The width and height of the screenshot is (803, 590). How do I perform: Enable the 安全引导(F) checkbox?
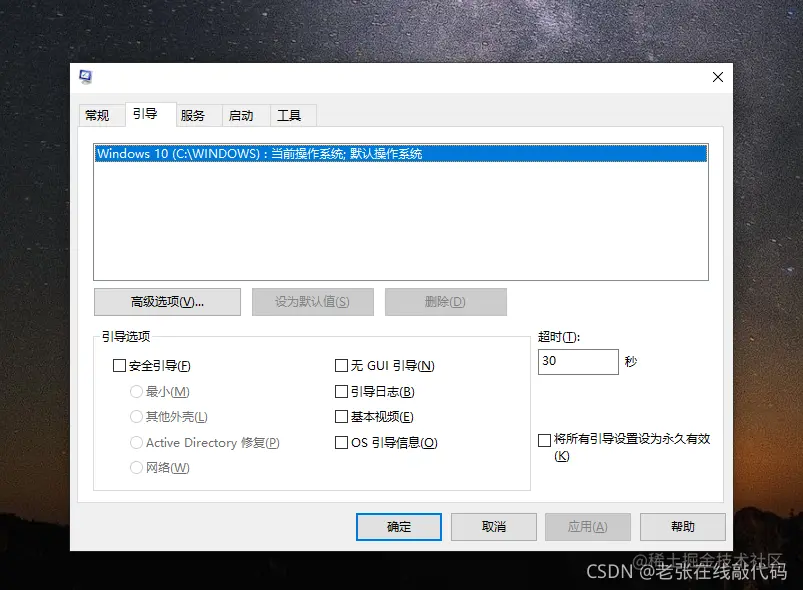[119, 365]
